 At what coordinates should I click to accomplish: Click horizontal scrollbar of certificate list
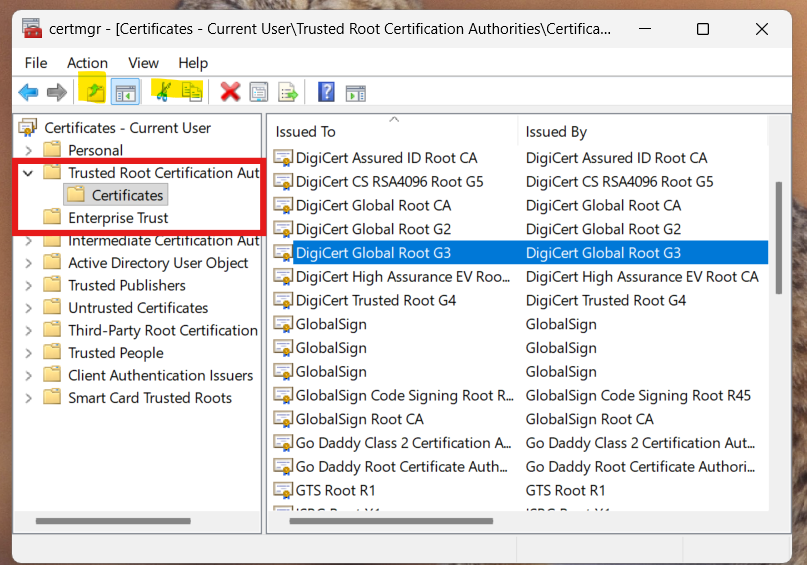coord(391,521)
